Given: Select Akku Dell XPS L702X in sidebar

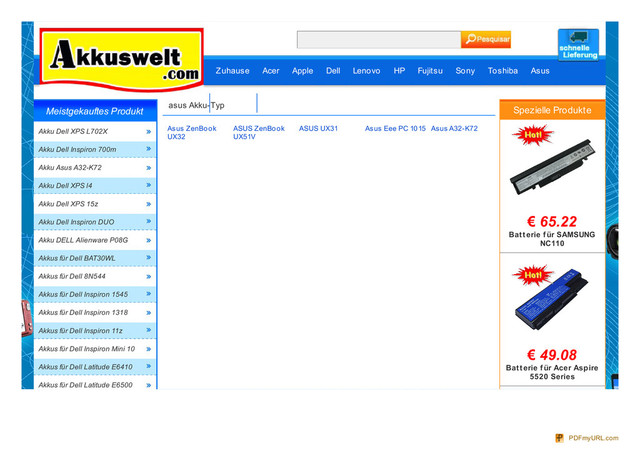Looking at the screenshot, I should click(73, 131).
